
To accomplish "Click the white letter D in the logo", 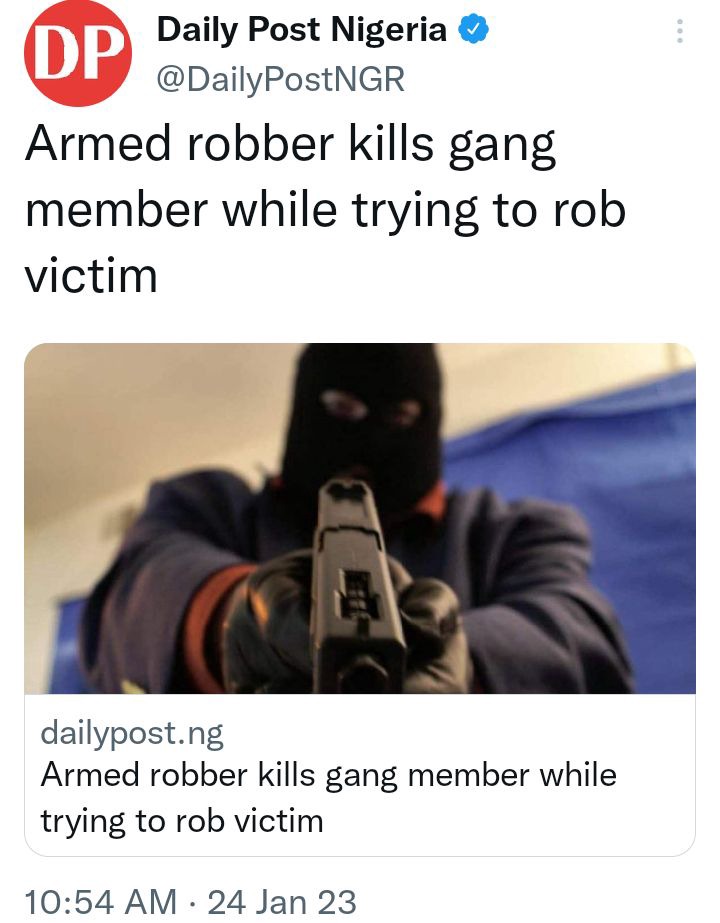I will [57, 52].
